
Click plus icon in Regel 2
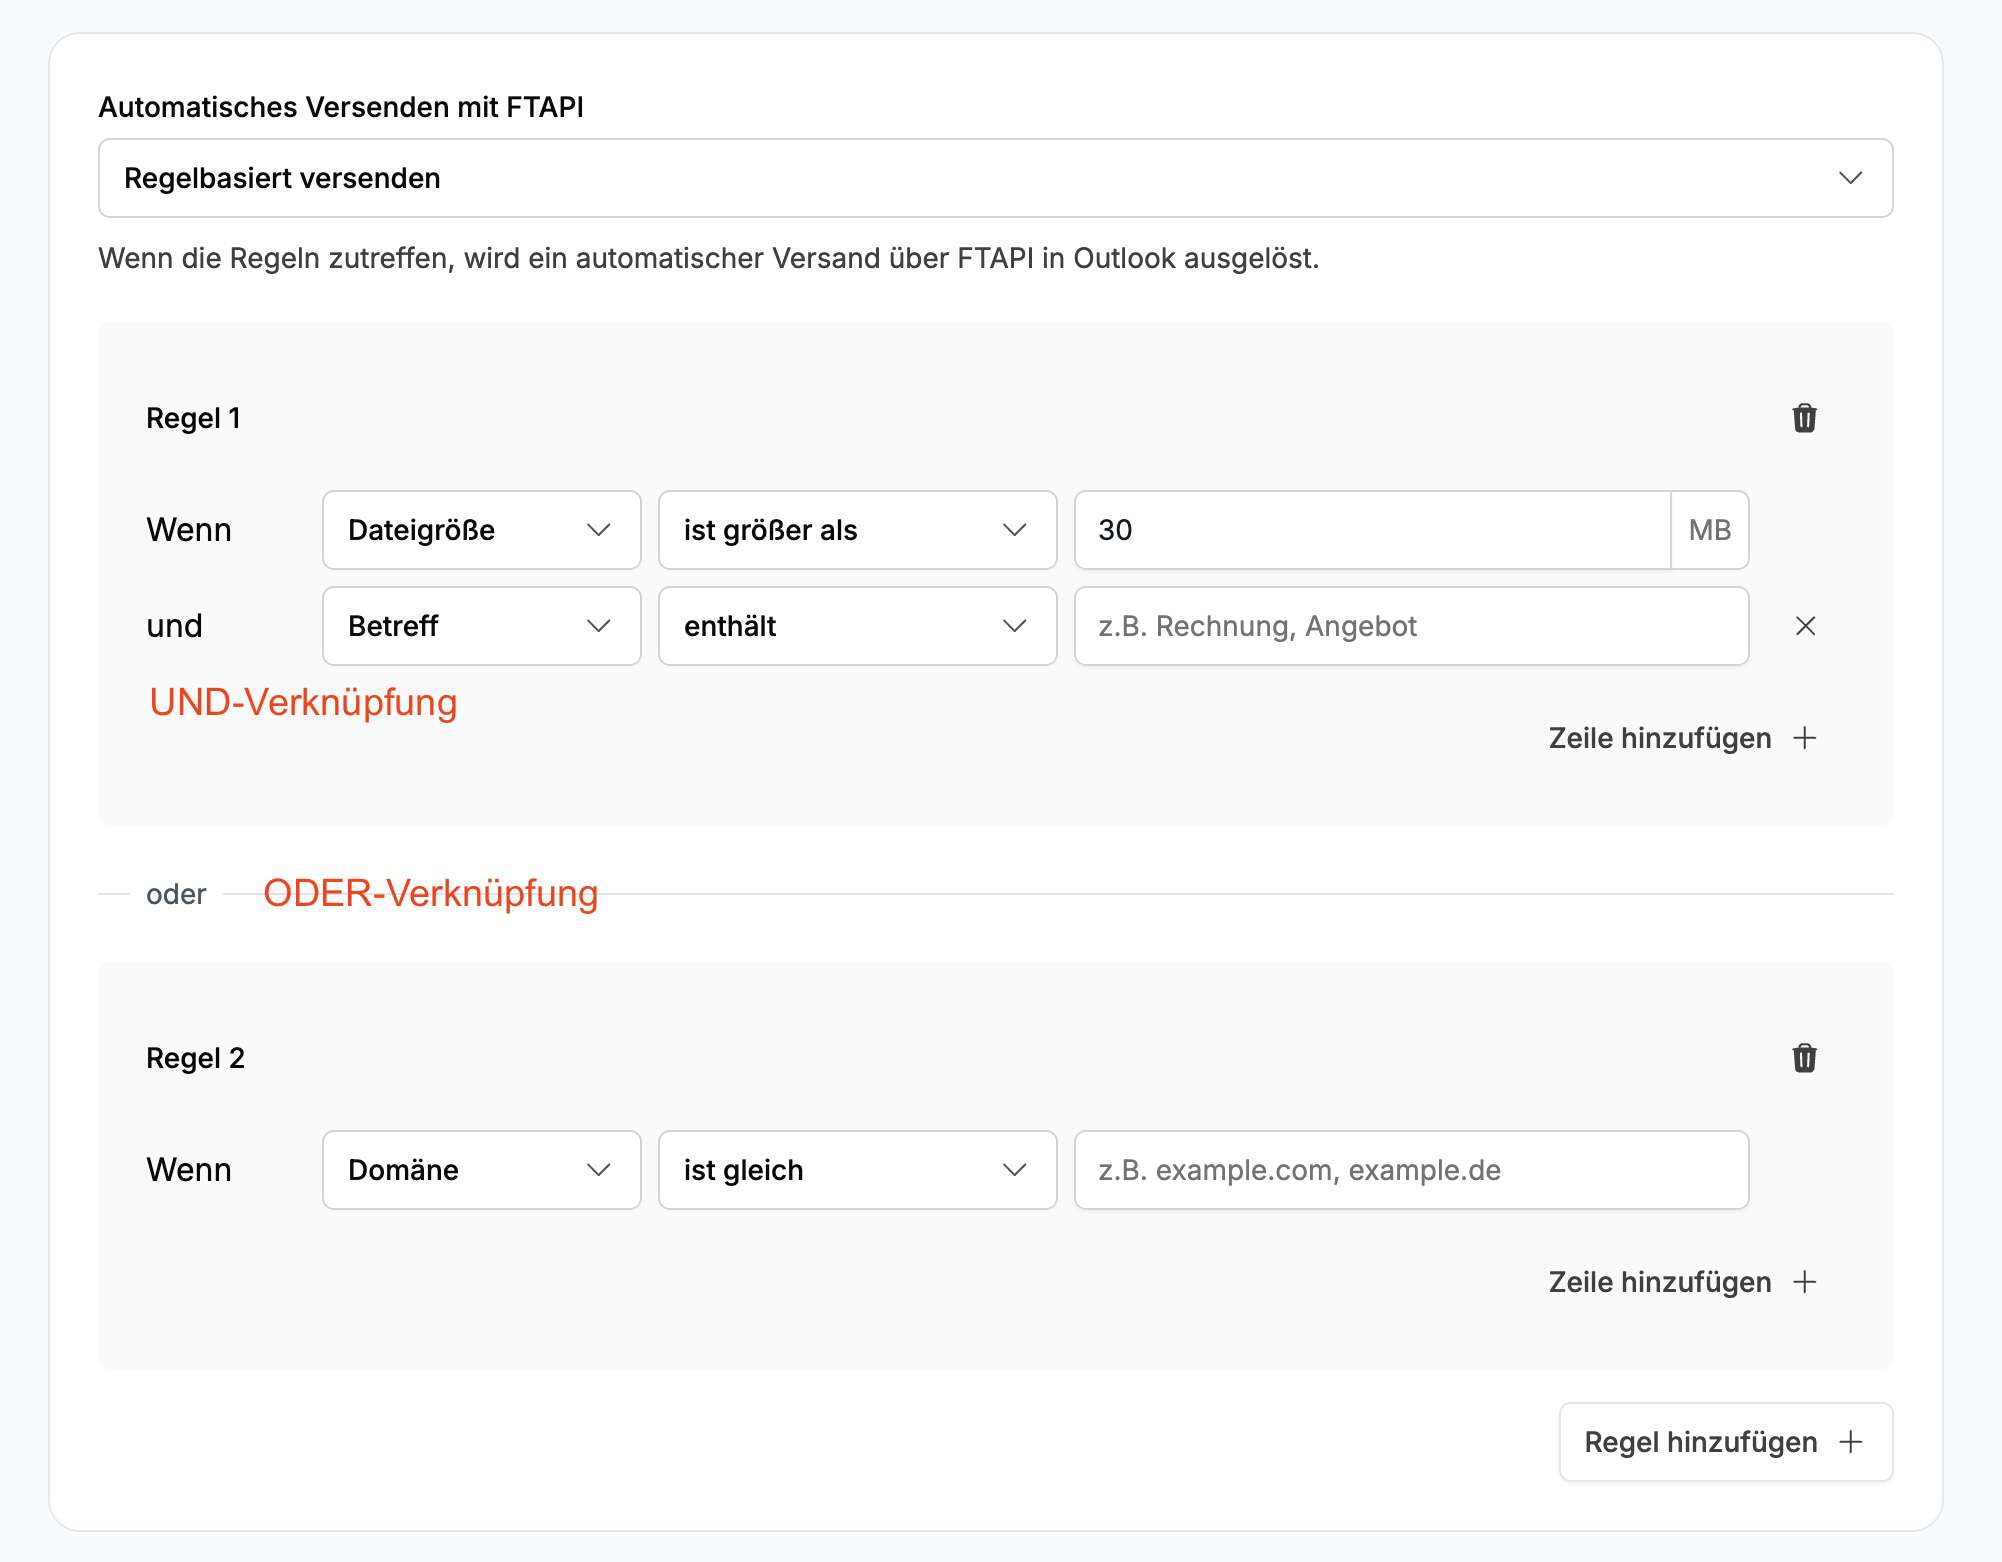[1805, 1282]
